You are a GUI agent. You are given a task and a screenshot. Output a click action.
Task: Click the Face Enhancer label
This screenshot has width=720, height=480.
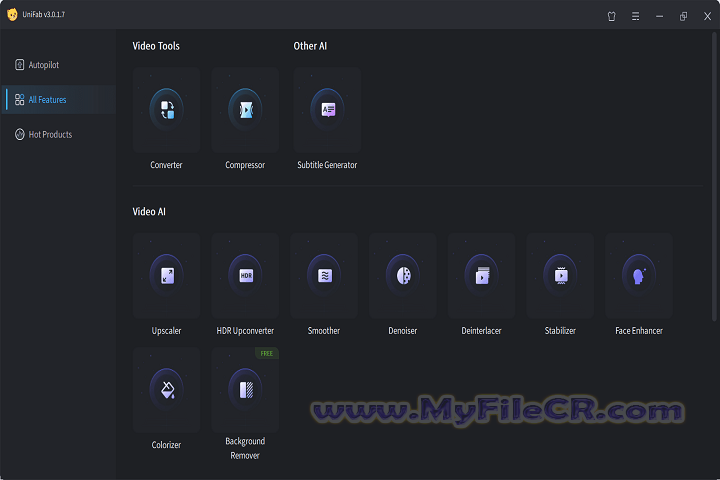(x=639, y=331)
